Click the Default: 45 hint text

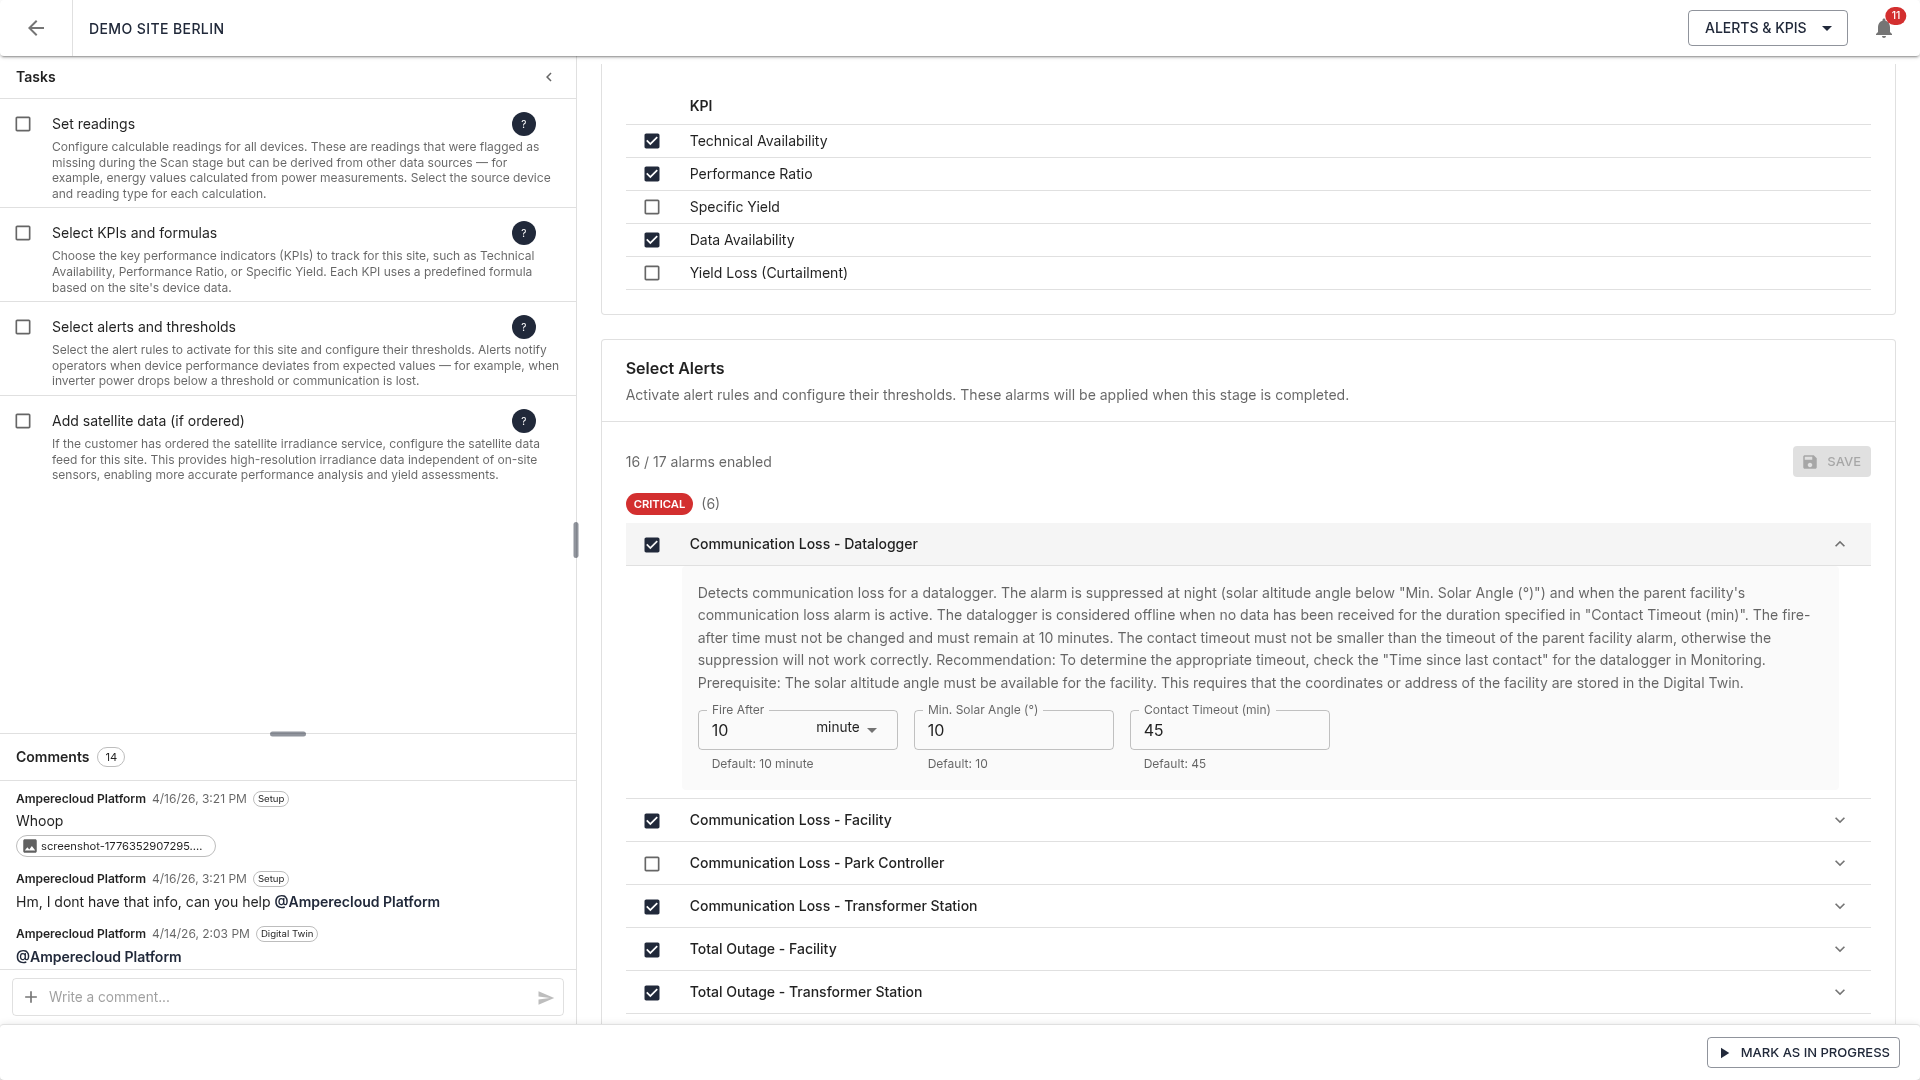tap(1174, 764)
